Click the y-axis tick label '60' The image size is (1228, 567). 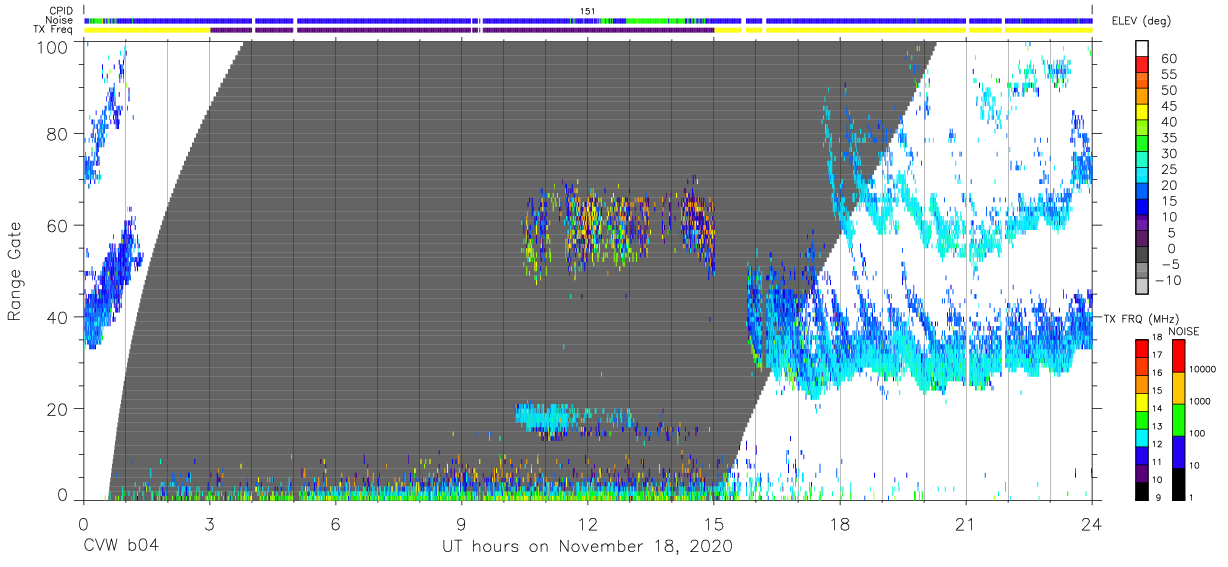click(x=58, y=226)
